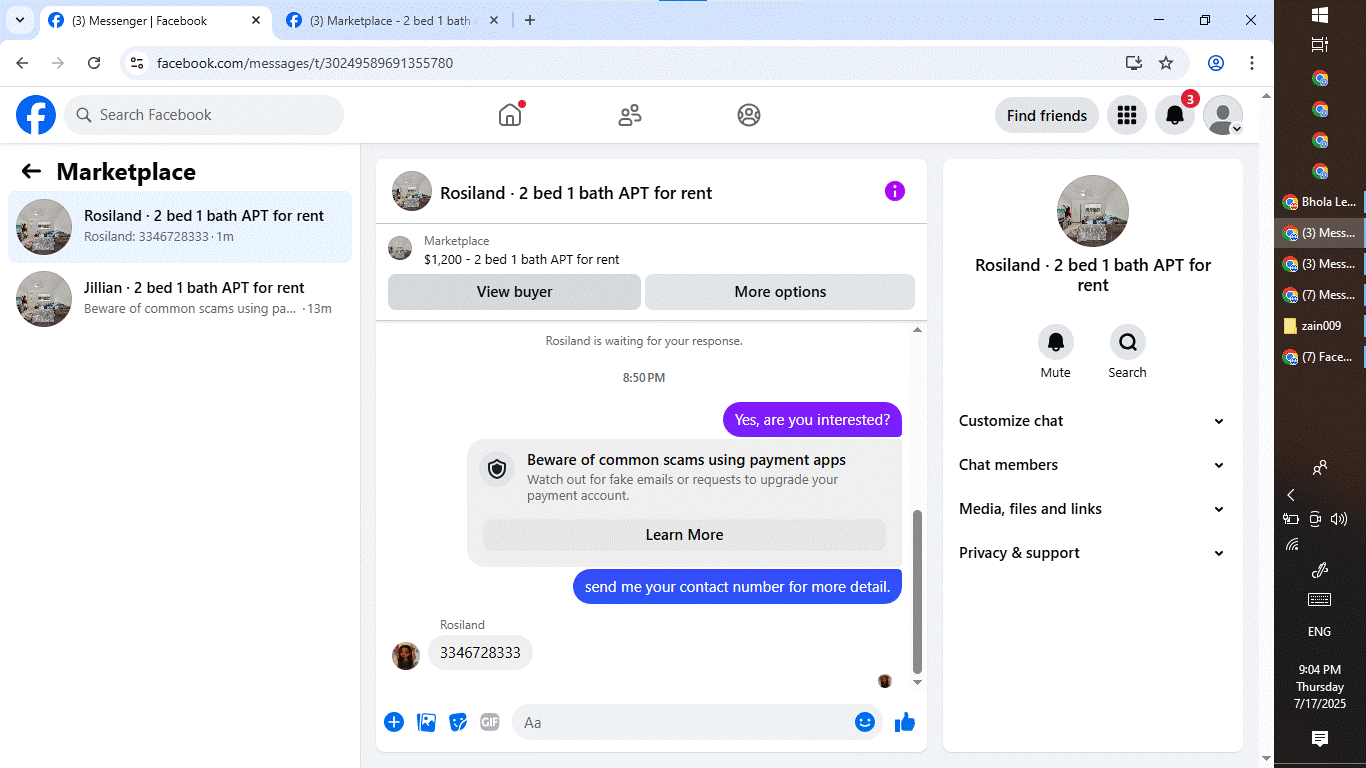The width and height of the screenshot is (1366, 768).
Task: Show hidden system tray icons chevron
Action: 1291,495
